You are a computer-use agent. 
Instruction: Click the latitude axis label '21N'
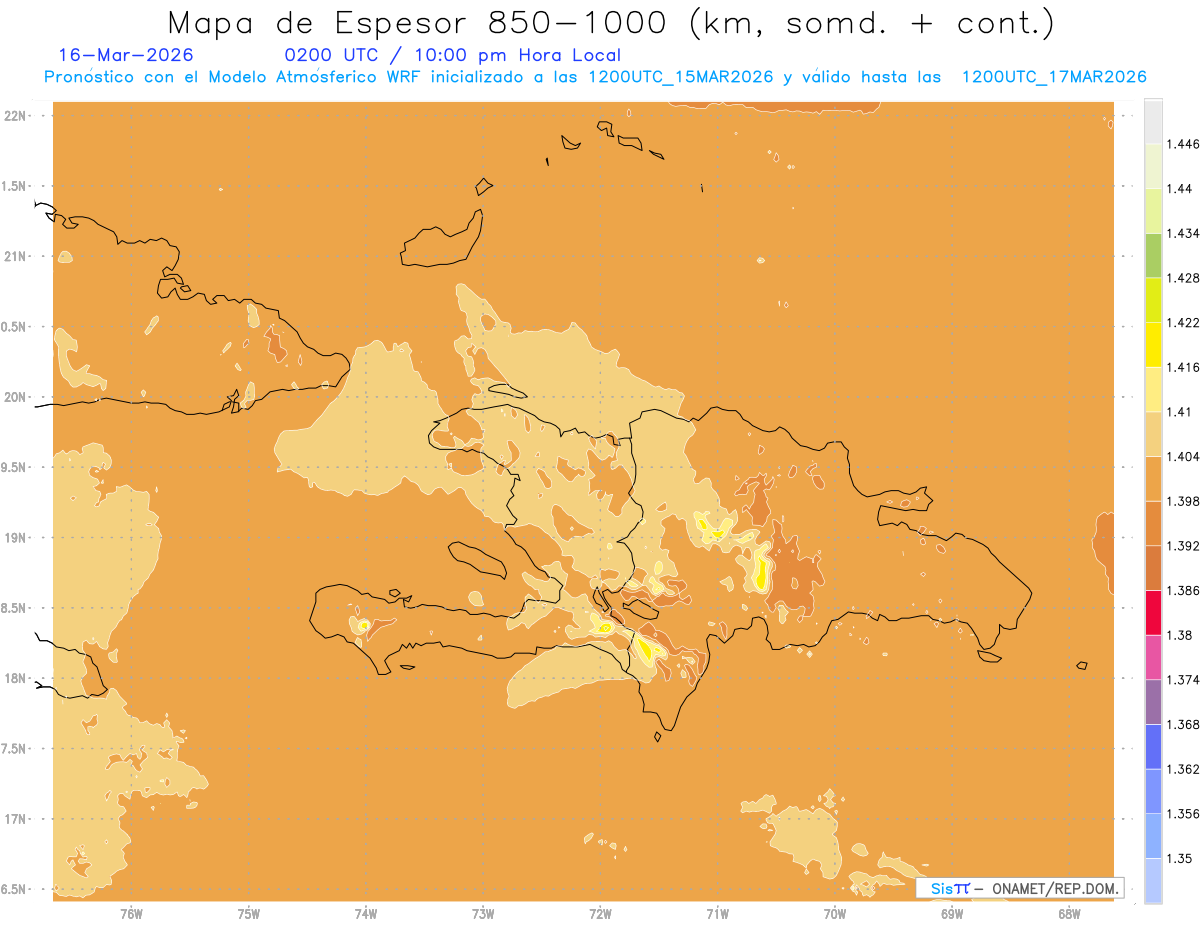tap(15, 256)
